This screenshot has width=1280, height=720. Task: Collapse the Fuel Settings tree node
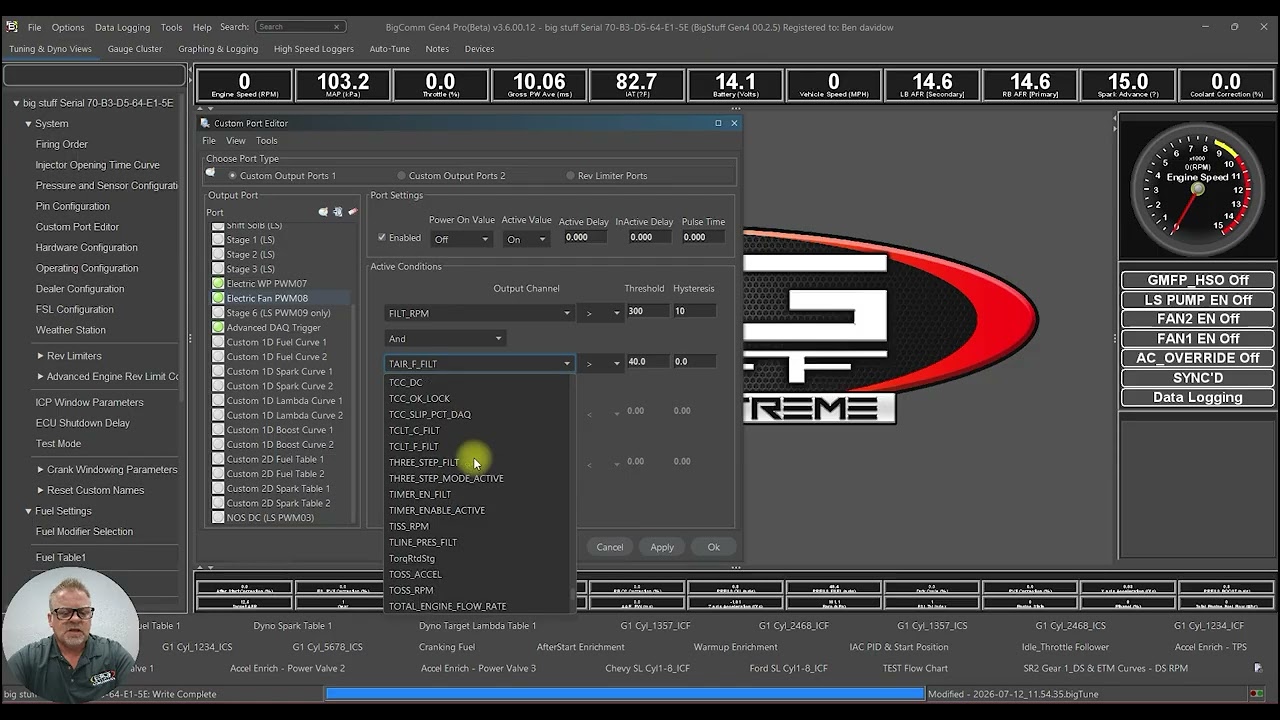tap(28, 511)
